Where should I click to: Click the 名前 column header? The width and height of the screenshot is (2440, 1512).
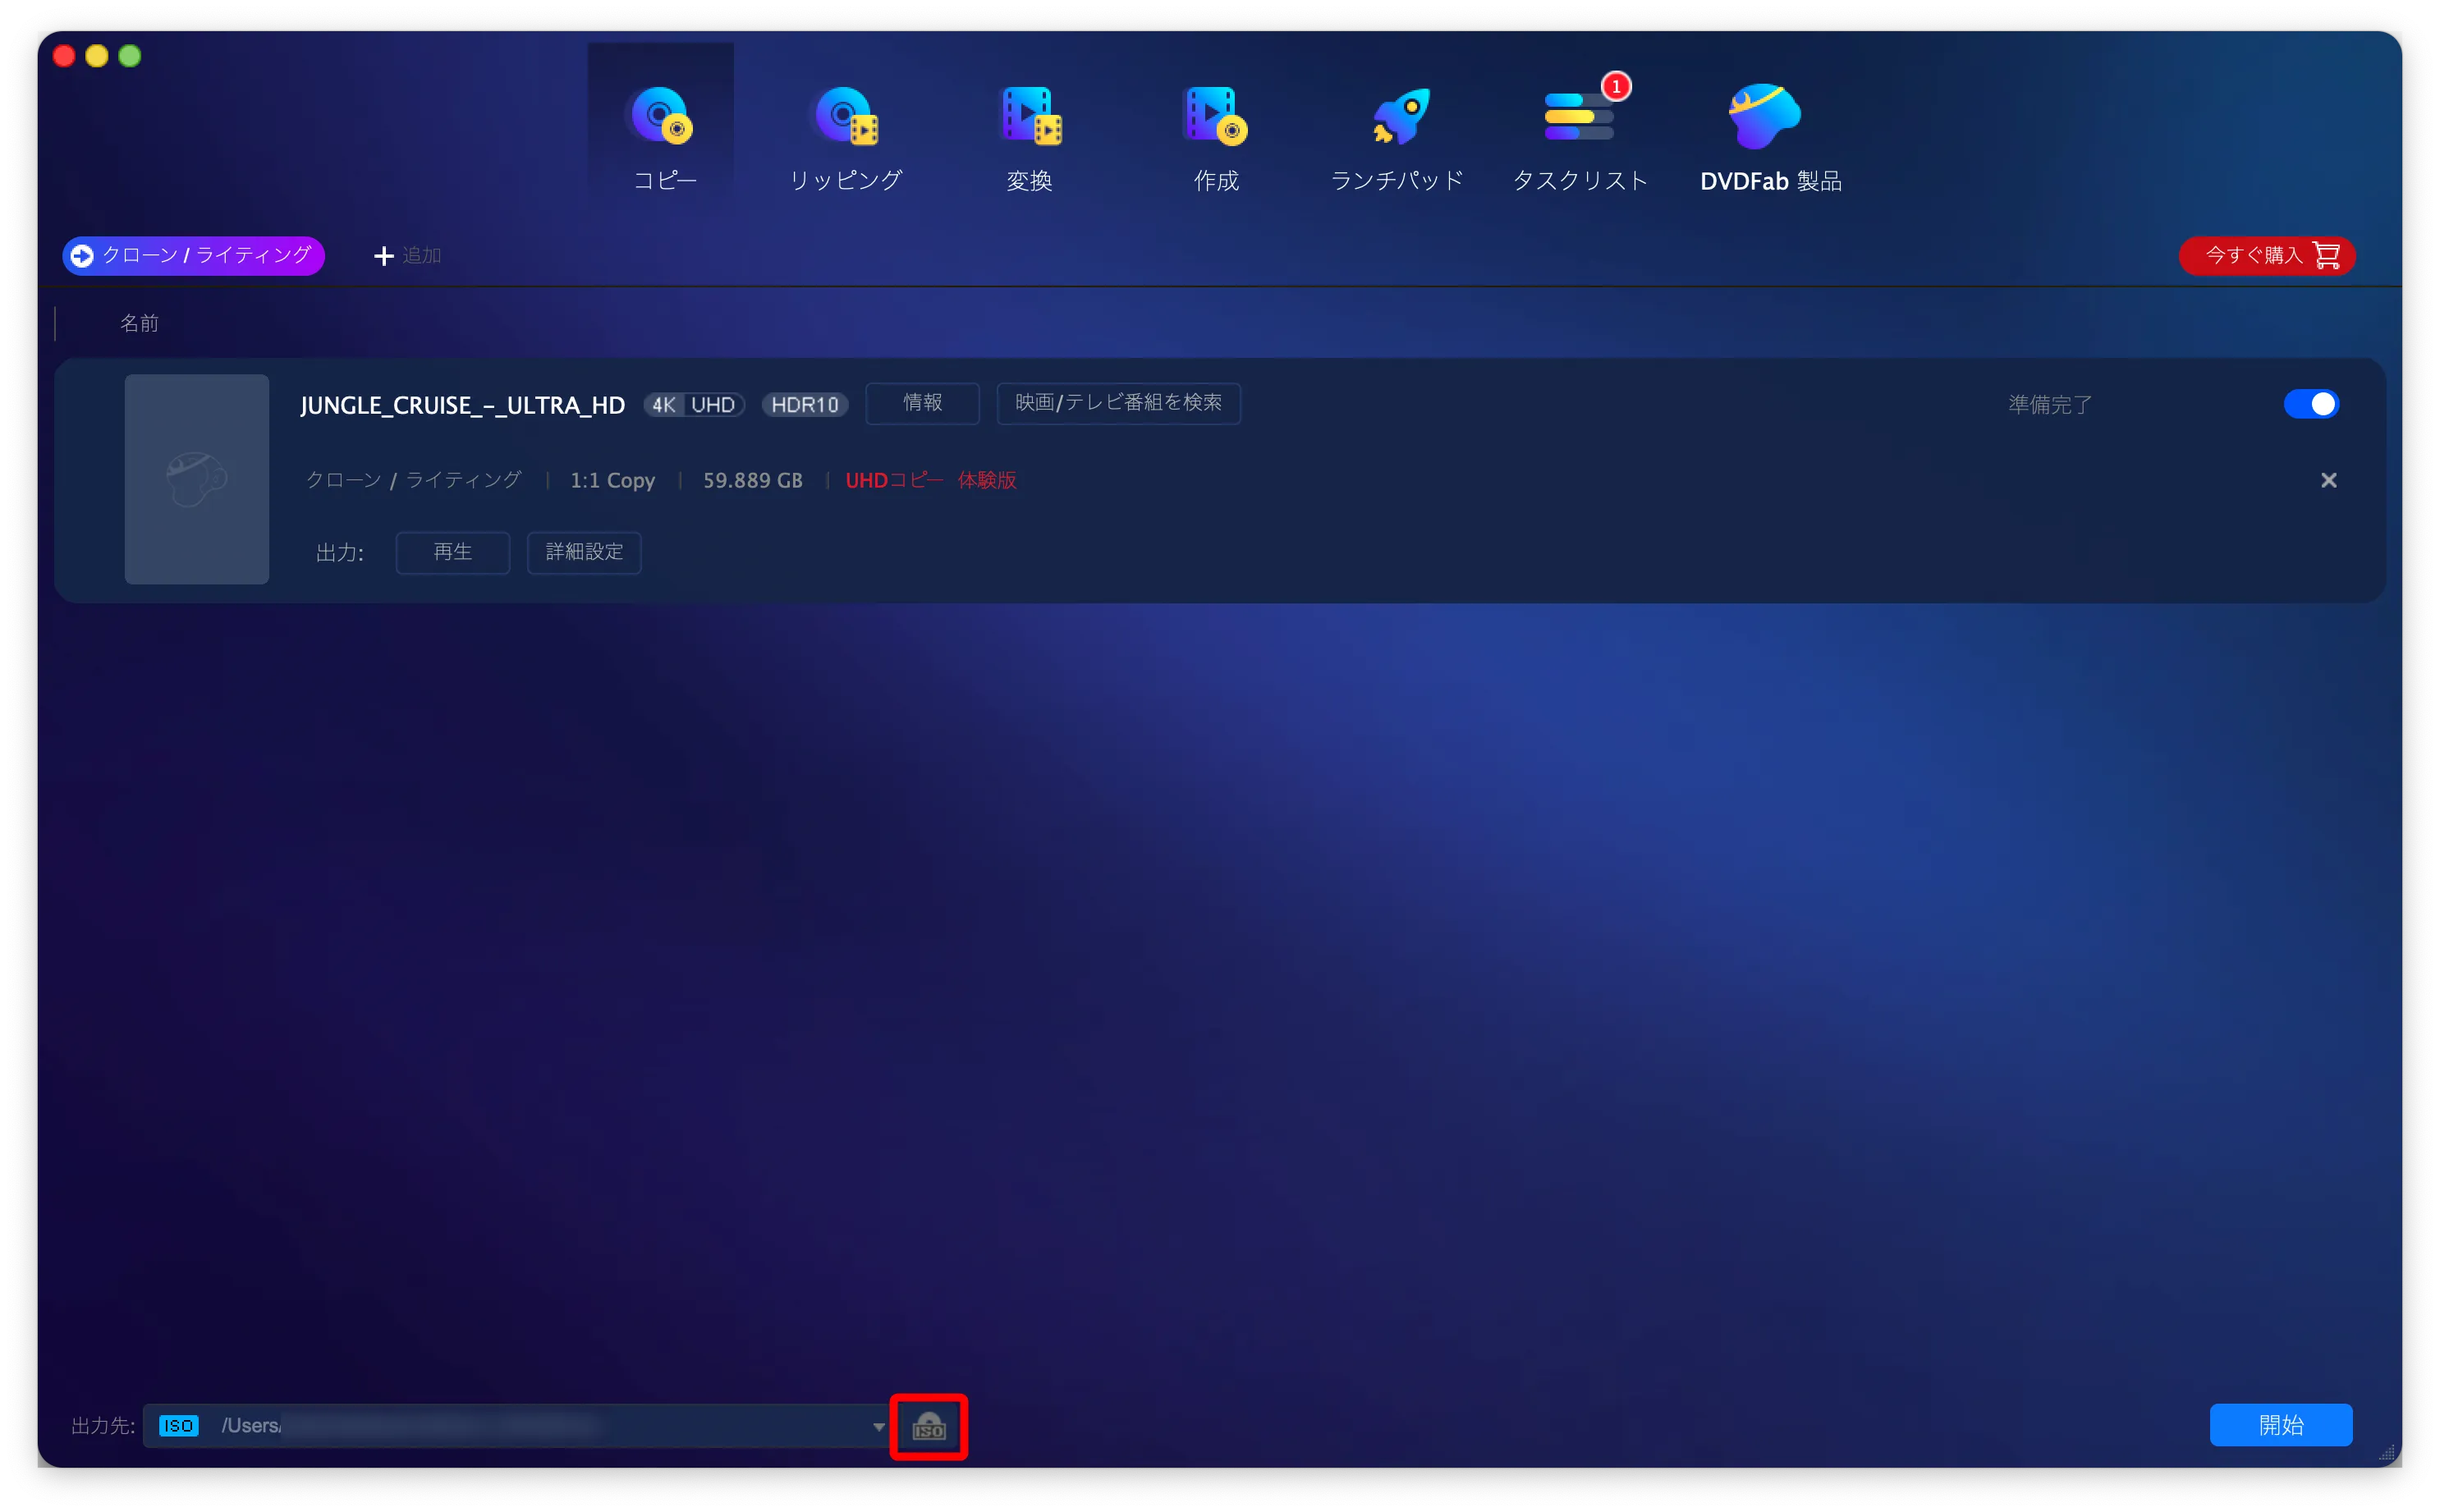click(139, 323)
